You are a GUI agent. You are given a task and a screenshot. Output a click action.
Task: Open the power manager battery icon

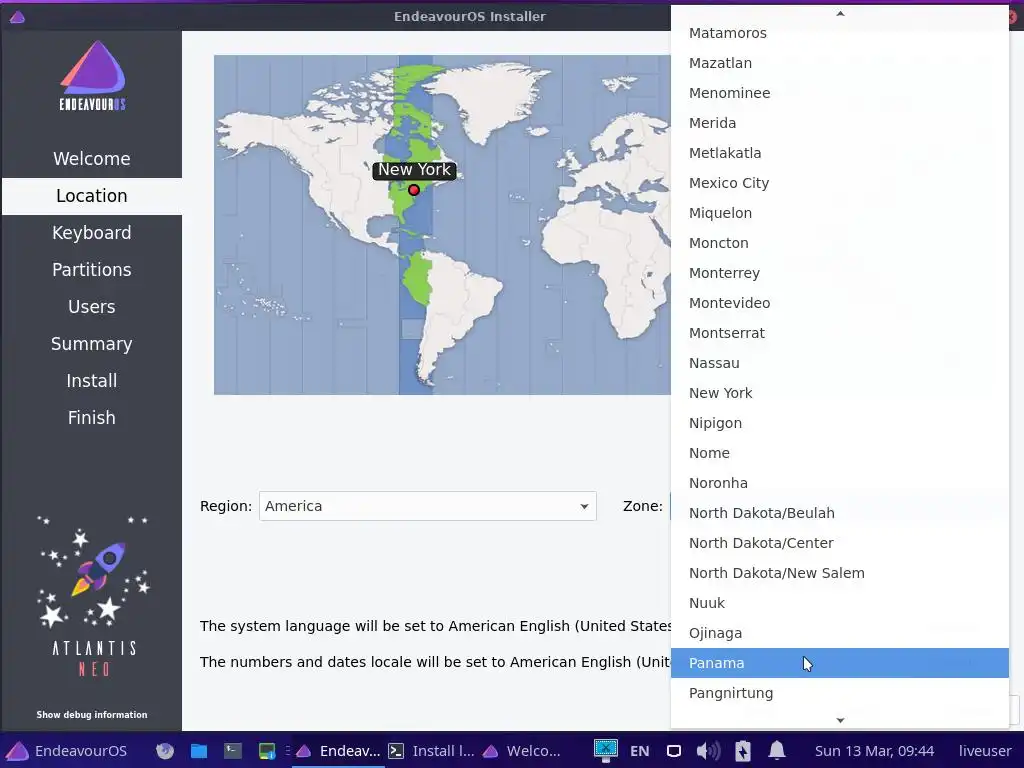point(743,751)
